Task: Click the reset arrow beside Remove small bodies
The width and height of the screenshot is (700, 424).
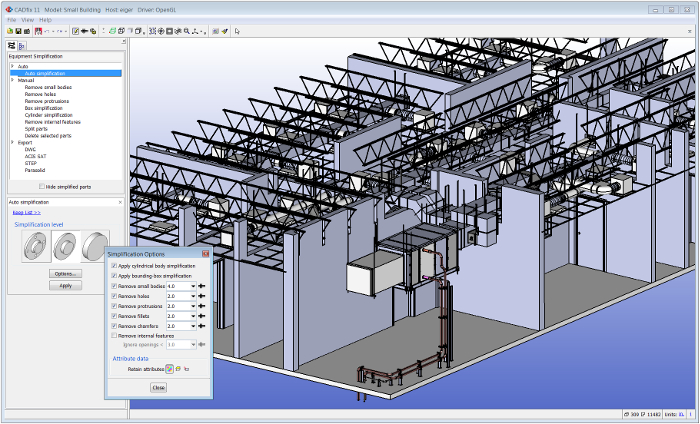Action: (201, 286)
